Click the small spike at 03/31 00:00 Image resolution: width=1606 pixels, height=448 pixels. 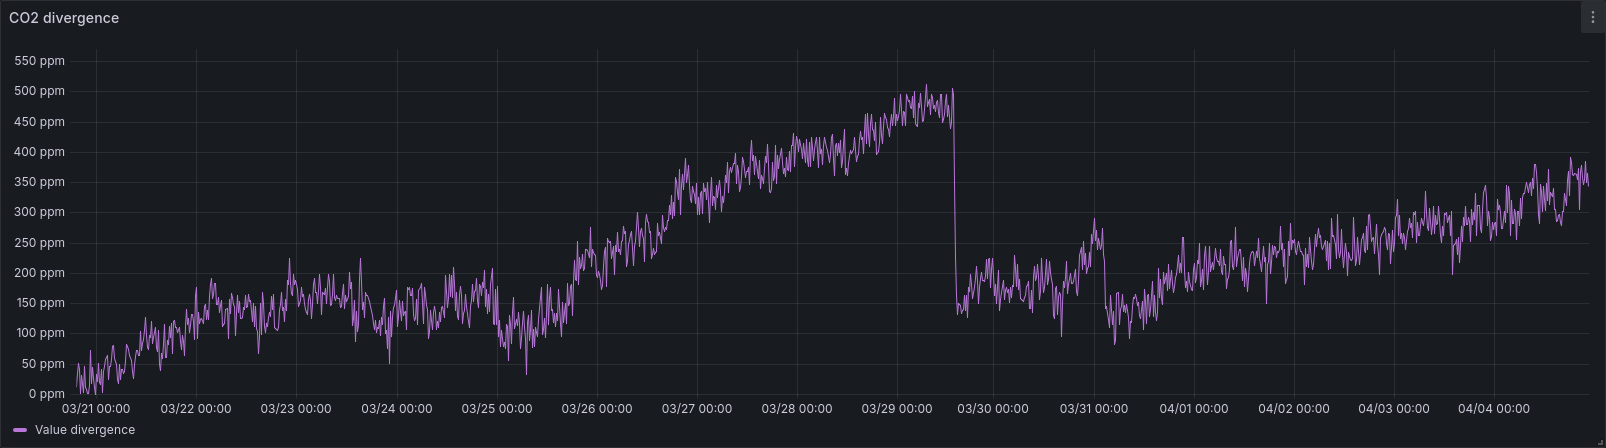(1095, 221)
